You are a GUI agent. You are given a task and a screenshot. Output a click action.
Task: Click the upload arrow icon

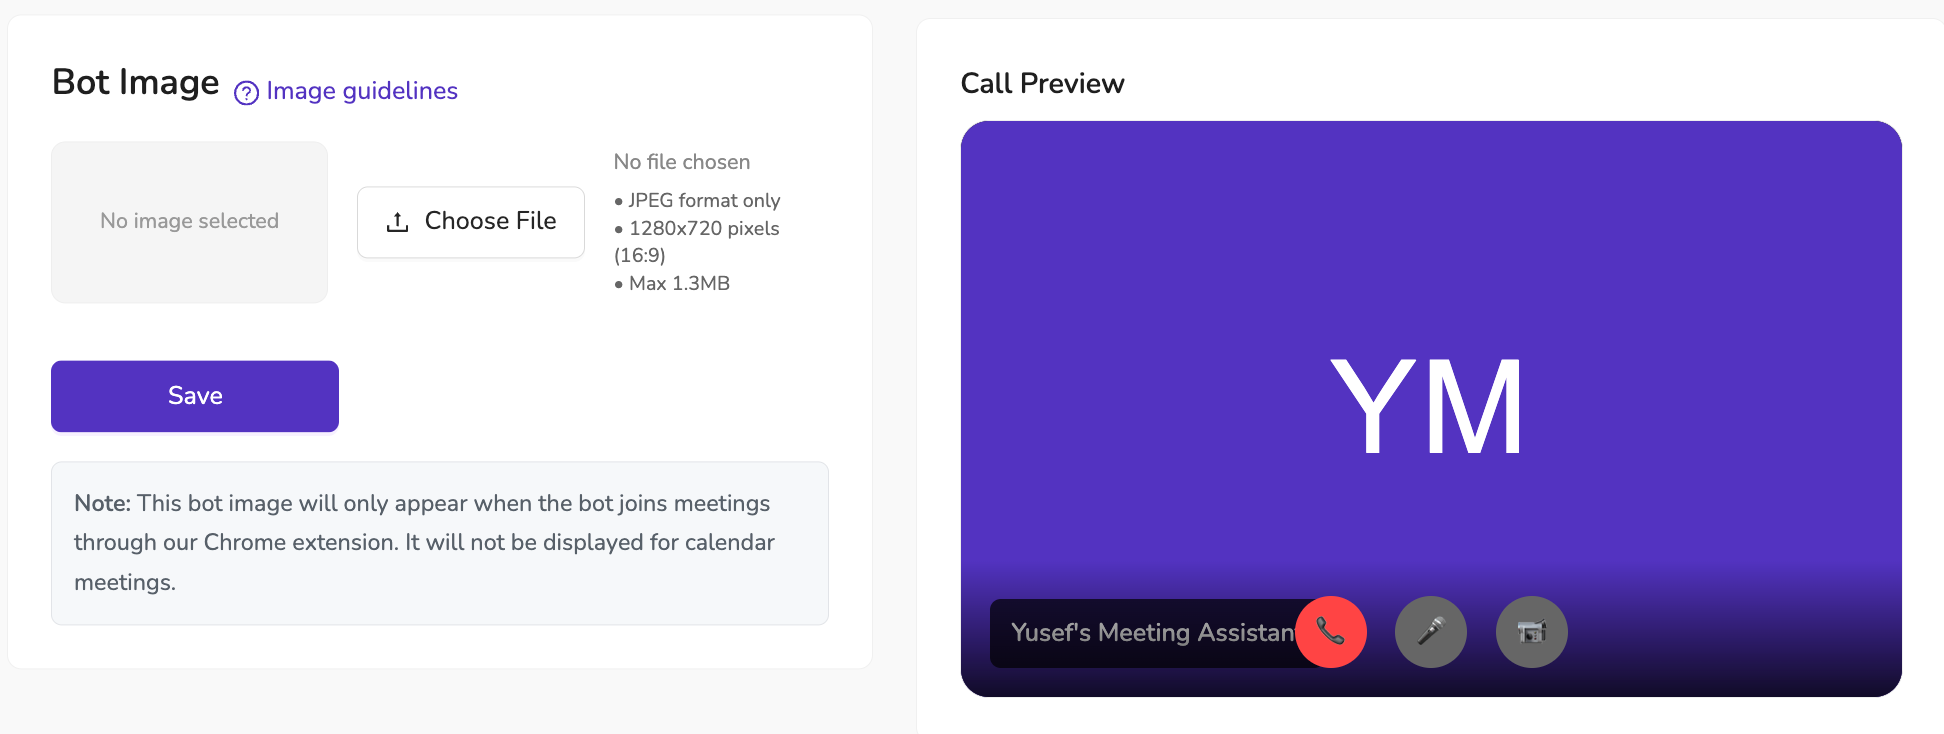click(397, 222)
